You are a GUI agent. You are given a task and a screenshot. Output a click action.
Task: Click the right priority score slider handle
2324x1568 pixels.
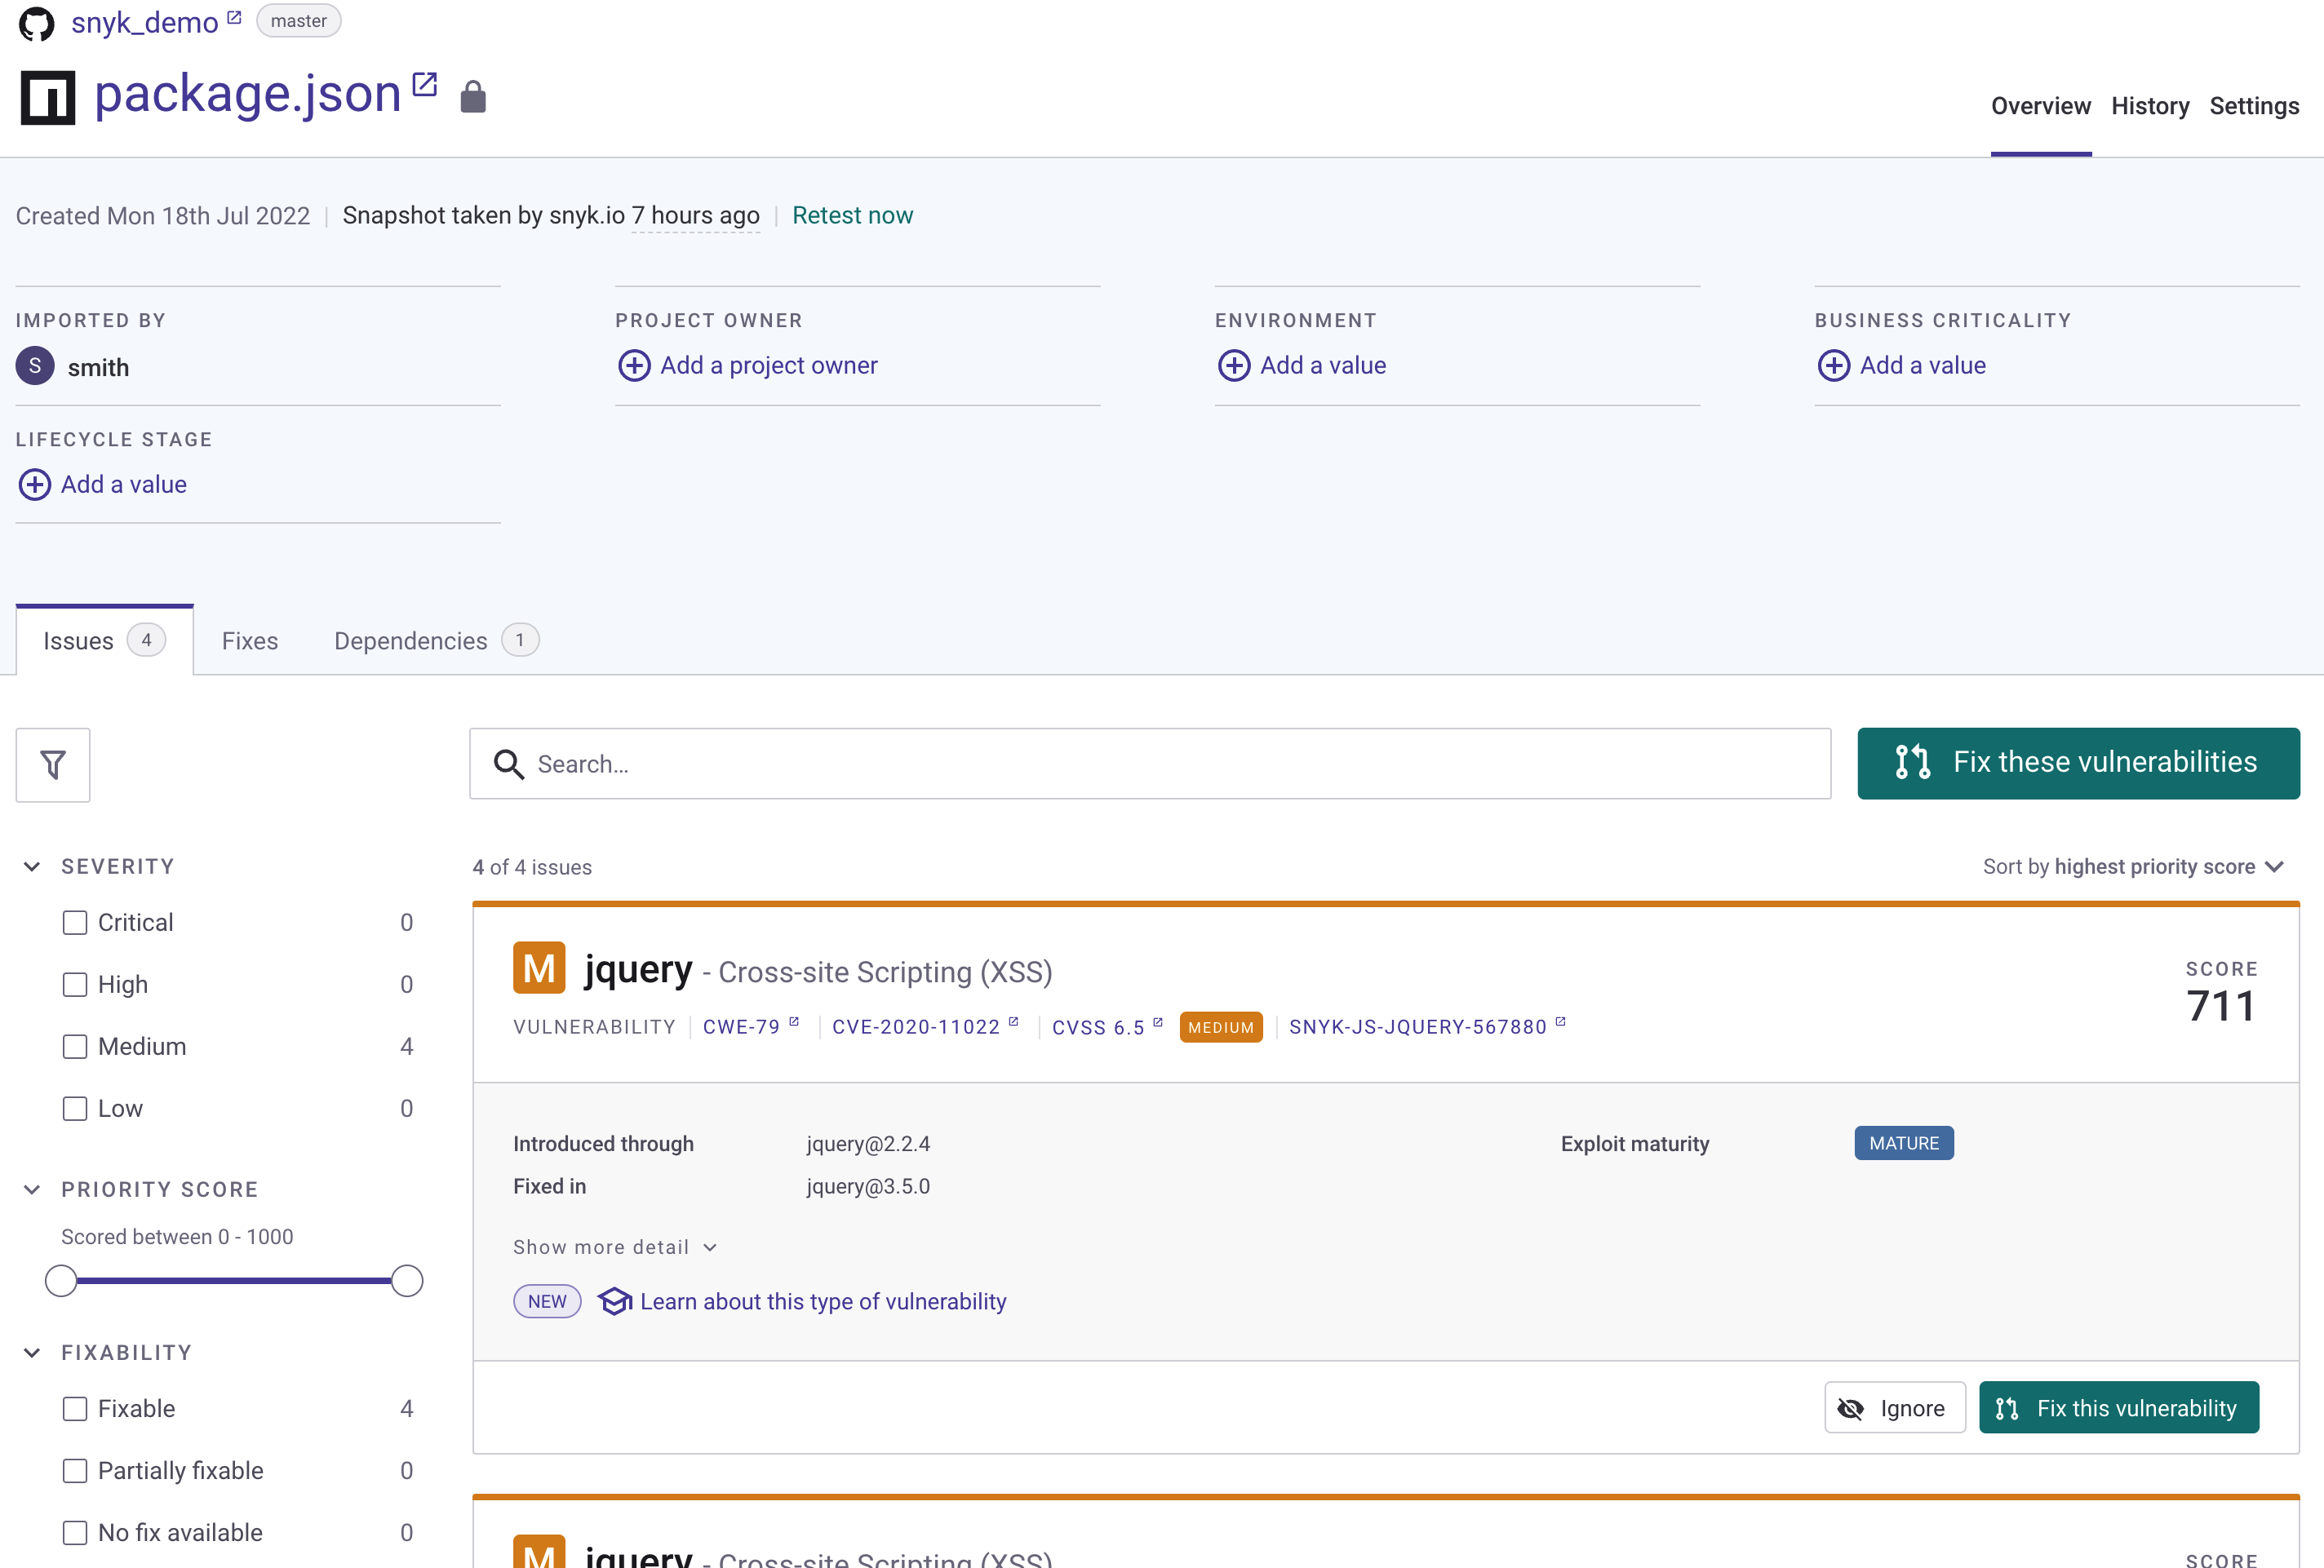coord(407,1281)
